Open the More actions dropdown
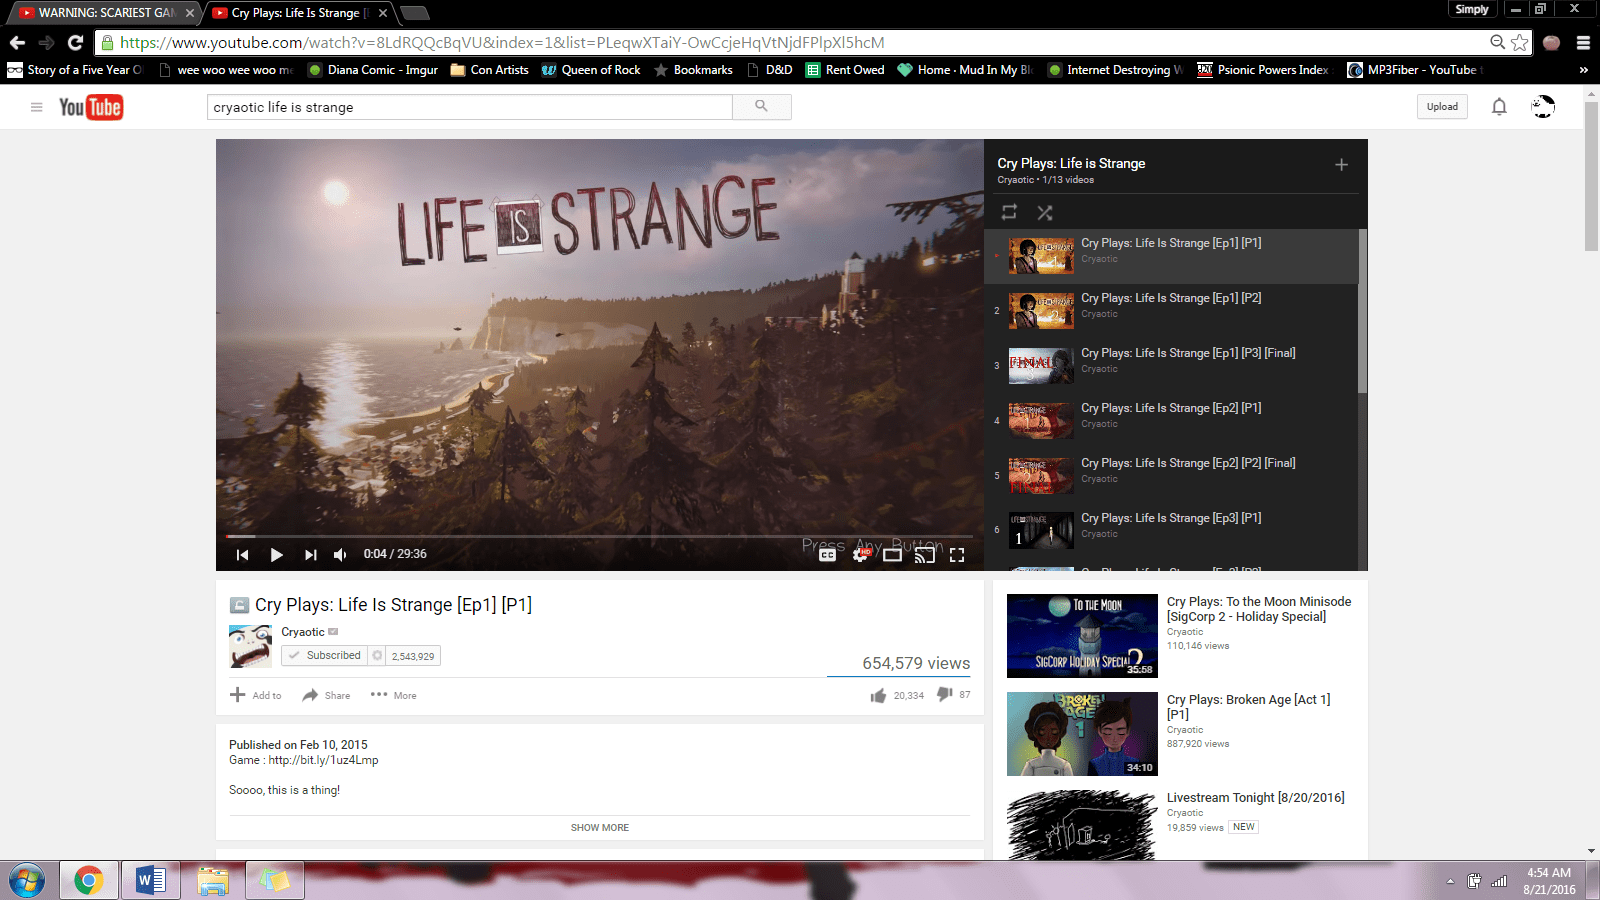Viewport: 1600px width, 900px height. pyautogui.click(x=394, y=695)
